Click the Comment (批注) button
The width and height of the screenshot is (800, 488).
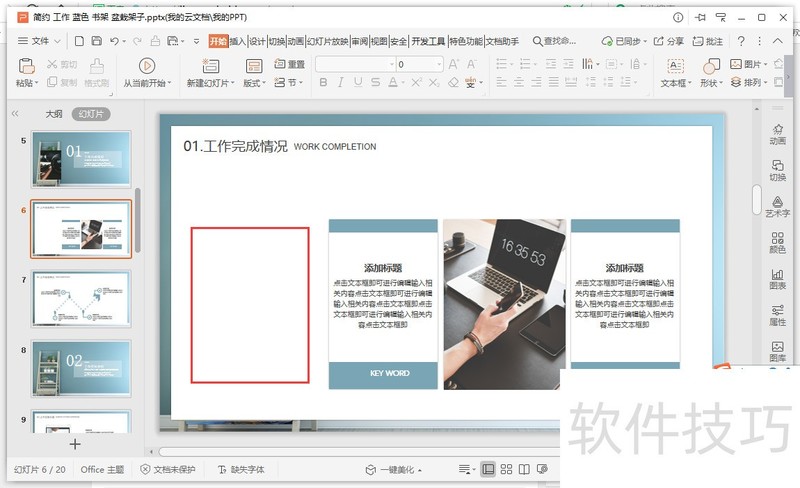[x=708, y=41]
